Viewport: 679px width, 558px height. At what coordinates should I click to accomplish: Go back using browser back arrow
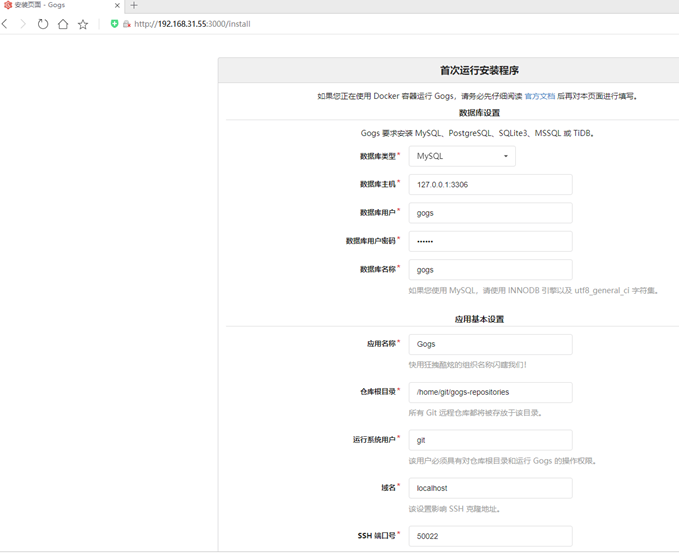tap(5, 24)
